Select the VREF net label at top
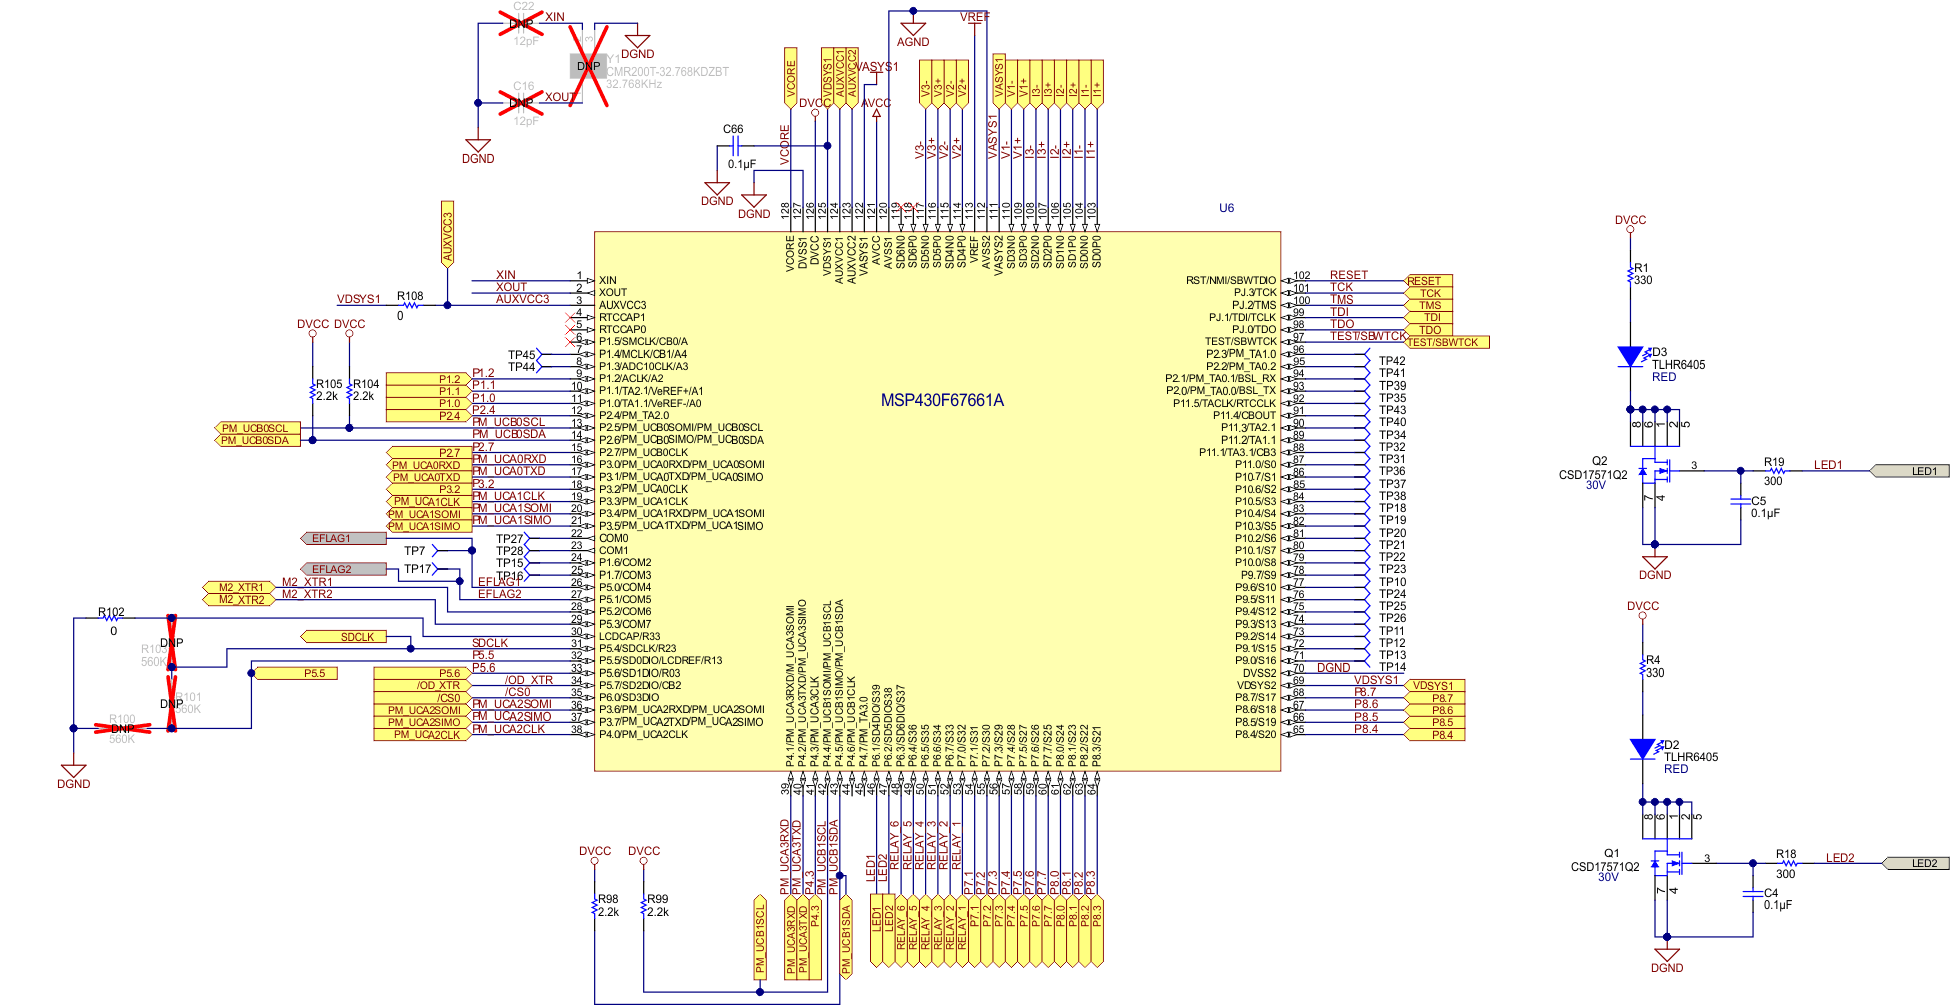This screenshot has width=1958, height=1005. click(974, 17)
